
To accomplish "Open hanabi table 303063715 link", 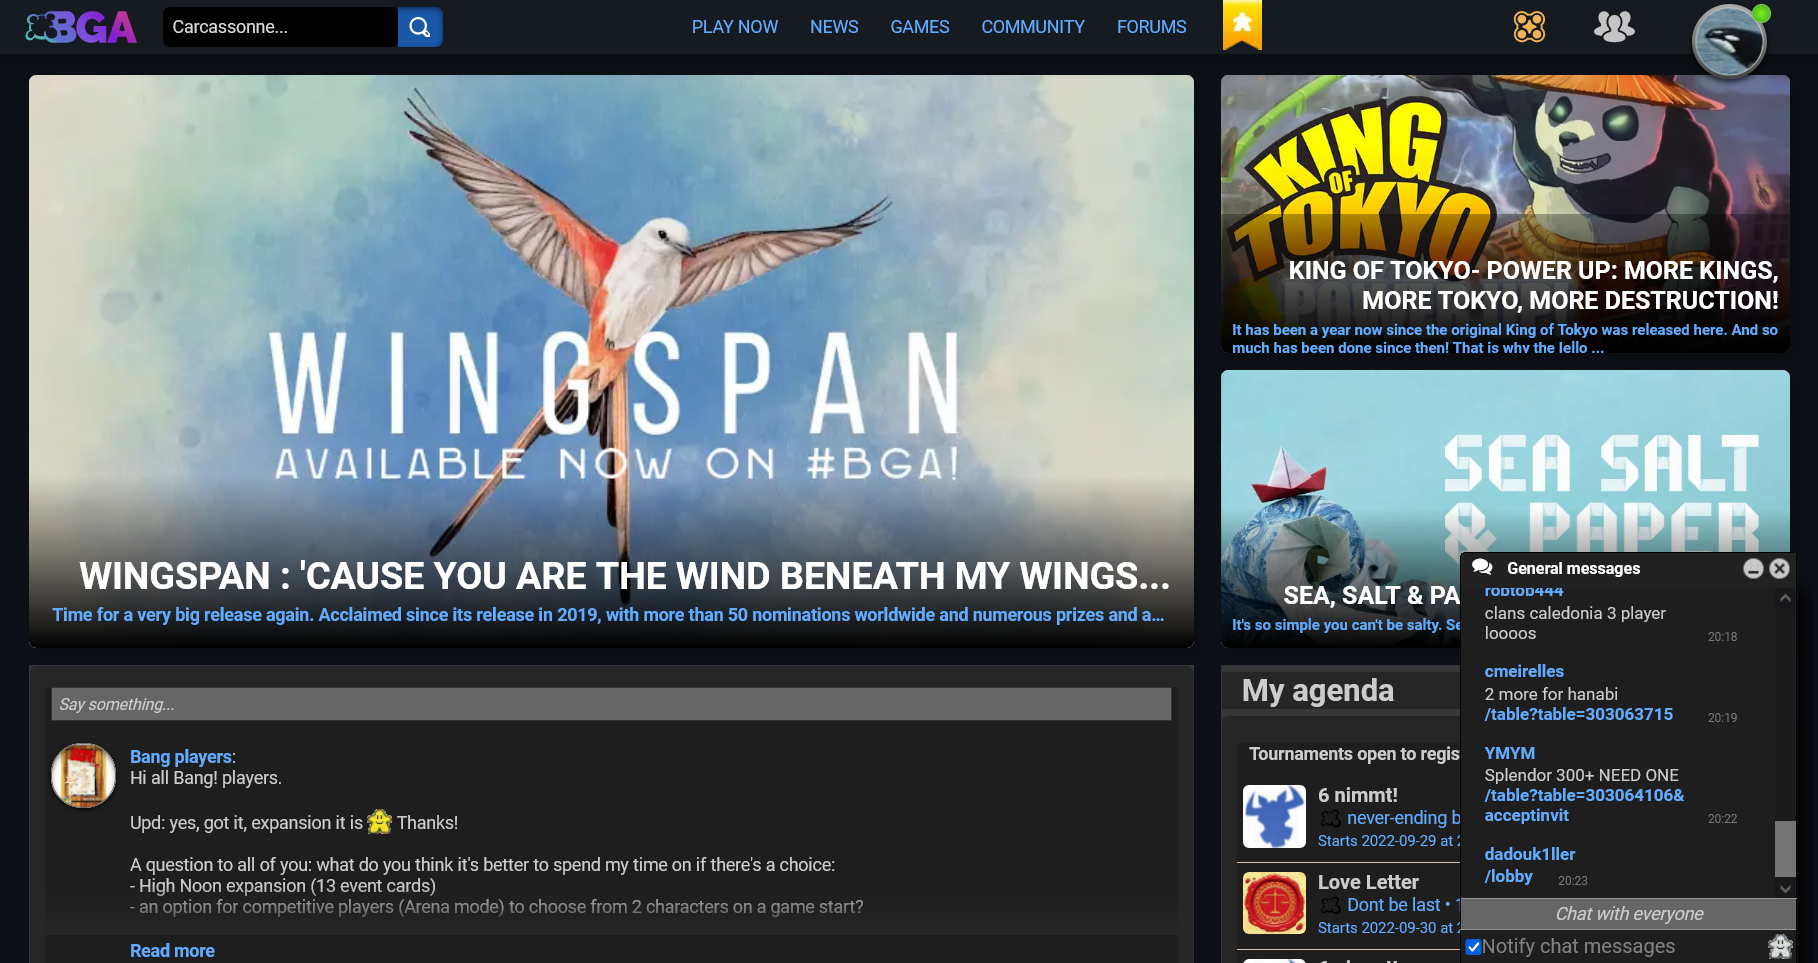I will [x=1578, y=714].
